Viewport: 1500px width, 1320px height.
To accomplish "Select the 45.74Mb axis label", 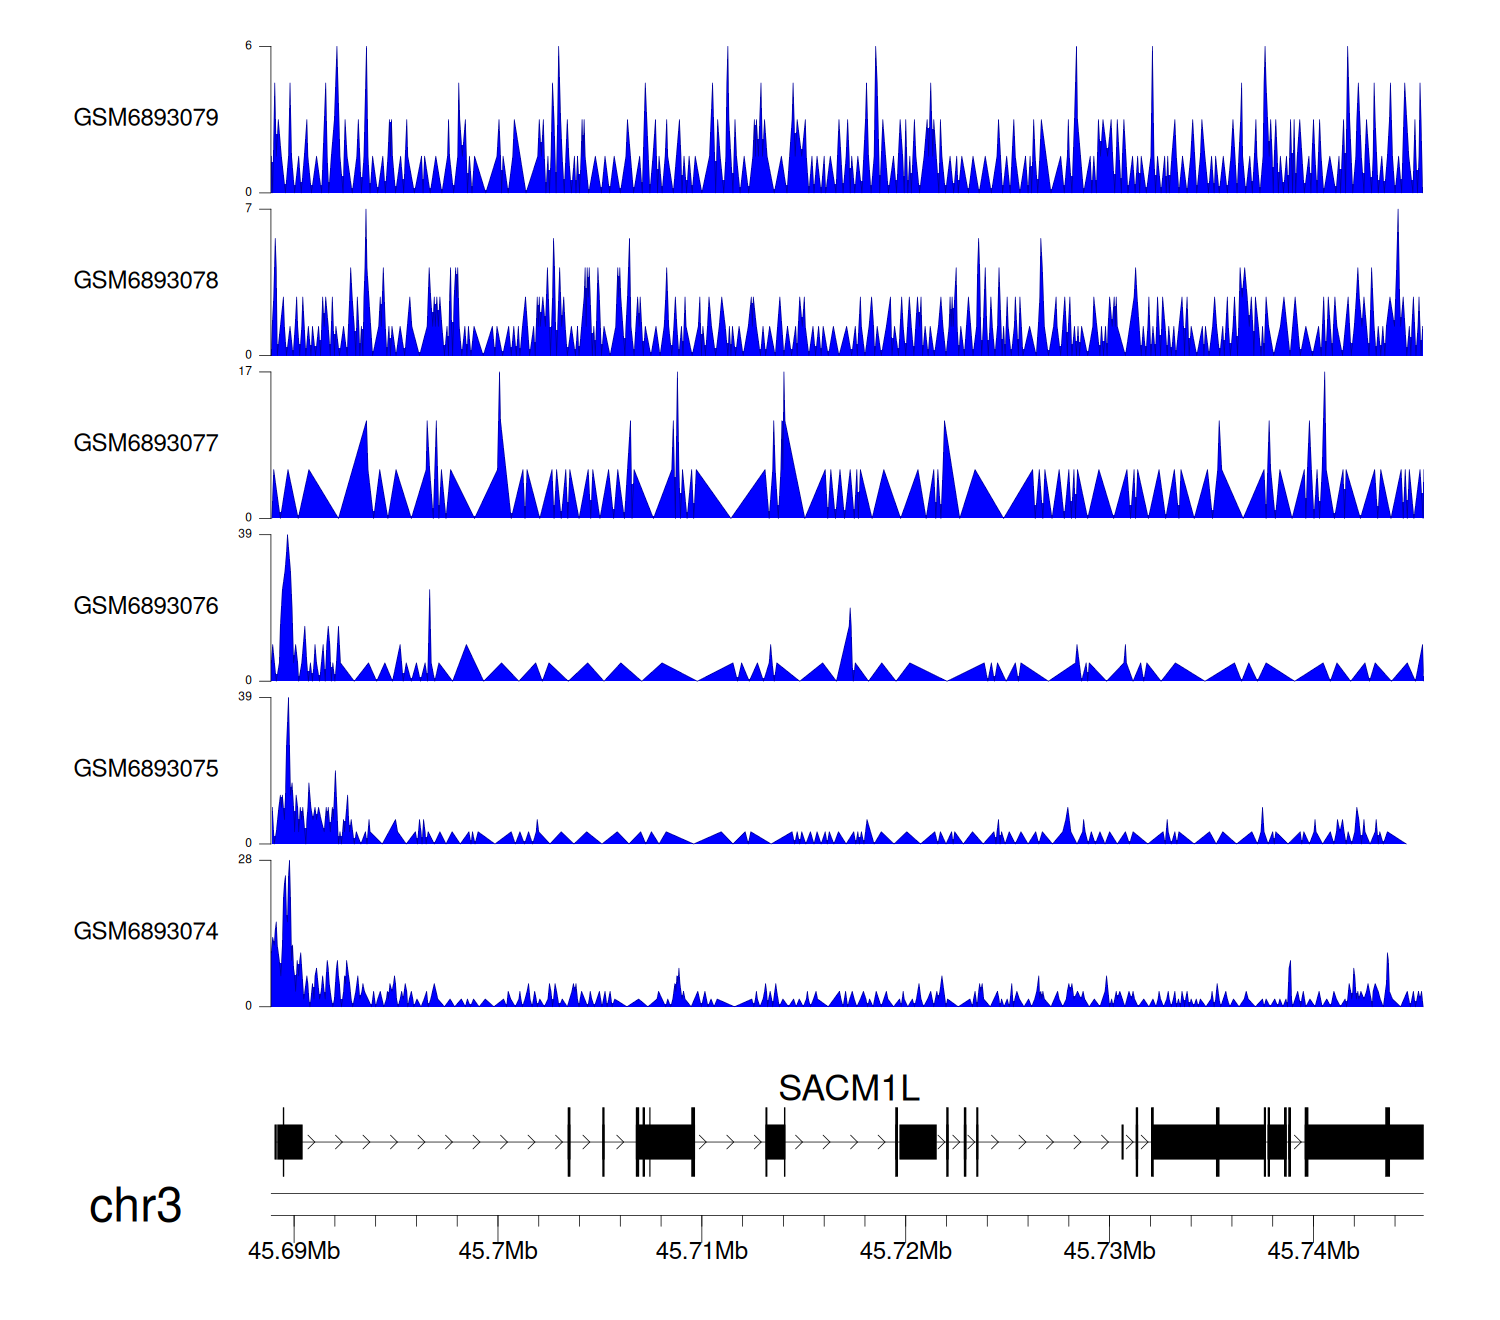I will point(1313,1251).
